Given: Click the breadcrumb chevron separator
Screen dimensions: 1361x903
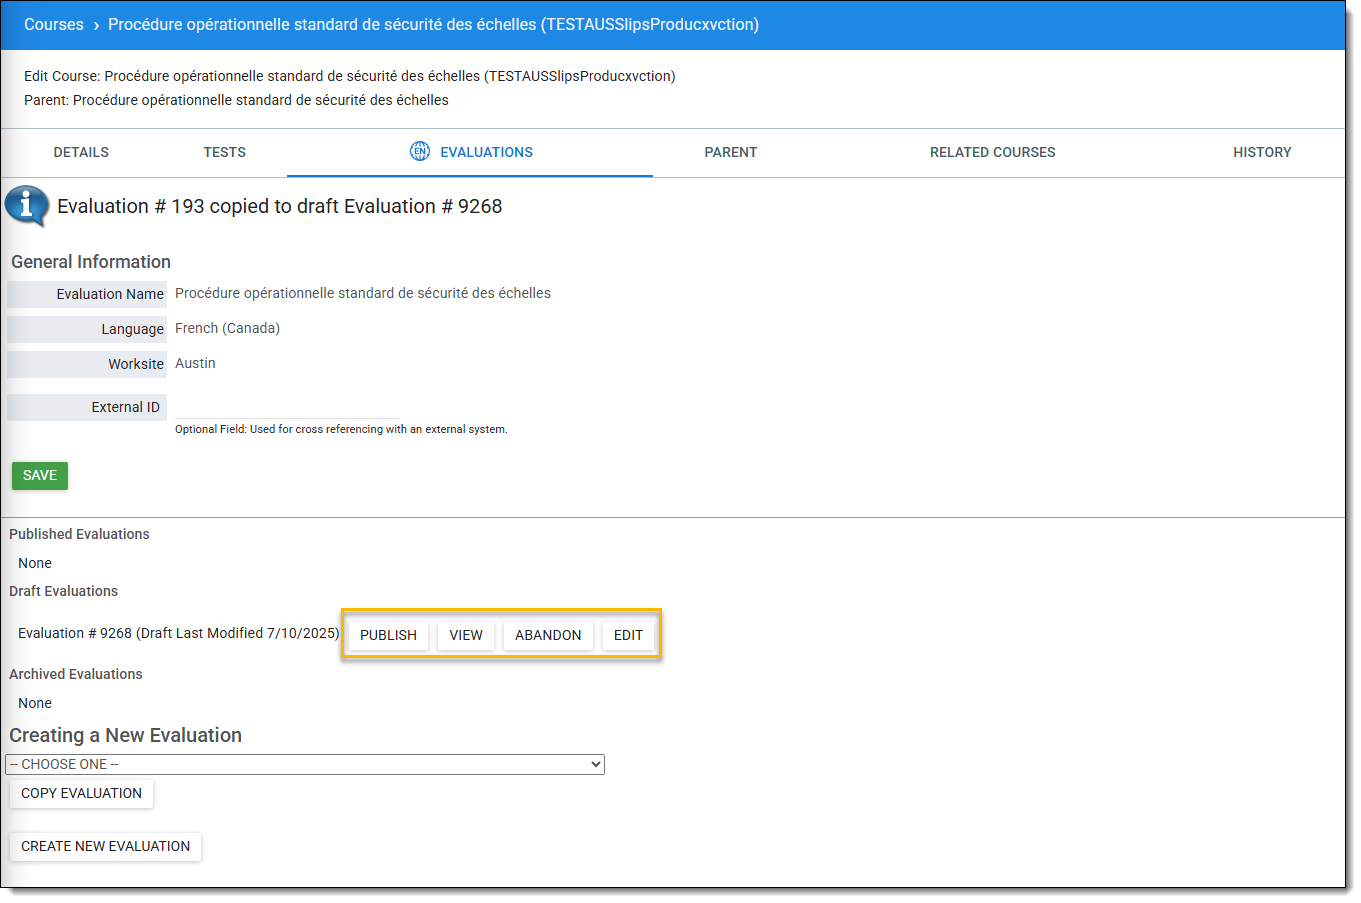Looking at the screenshot, I should coord(96,25).
